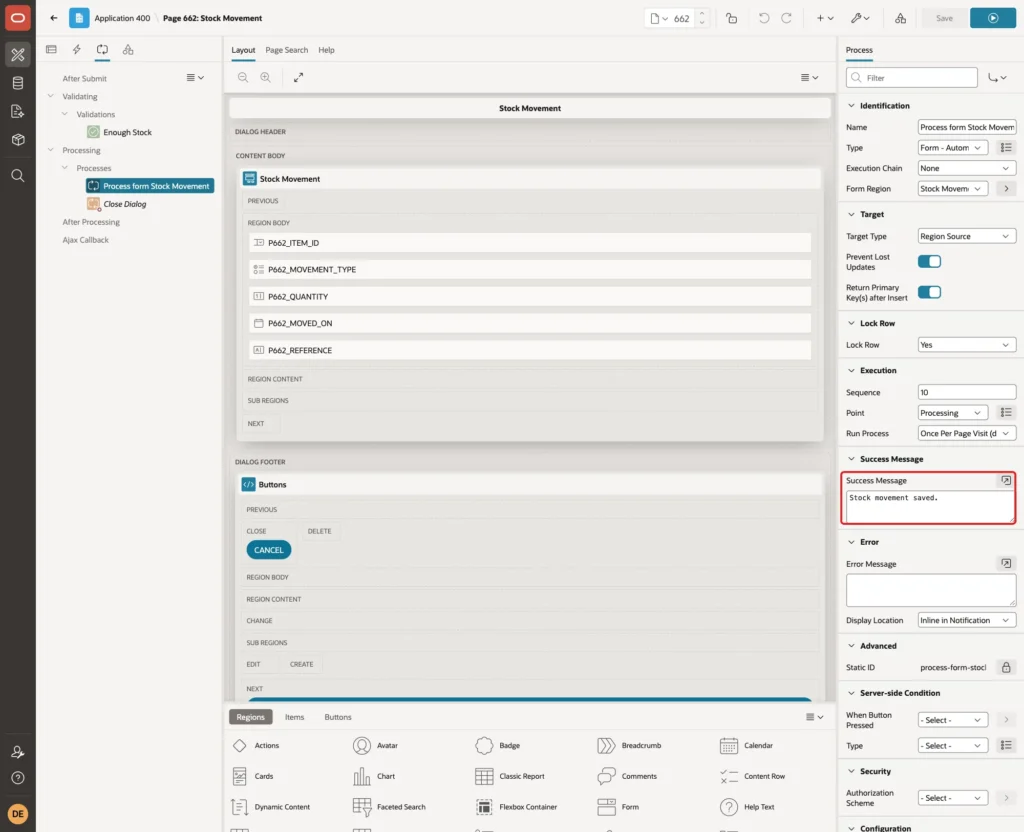Open Shared Components toolbar icon
The image size is (1024, 832).
pyautogui.click(x=900, y=18)
